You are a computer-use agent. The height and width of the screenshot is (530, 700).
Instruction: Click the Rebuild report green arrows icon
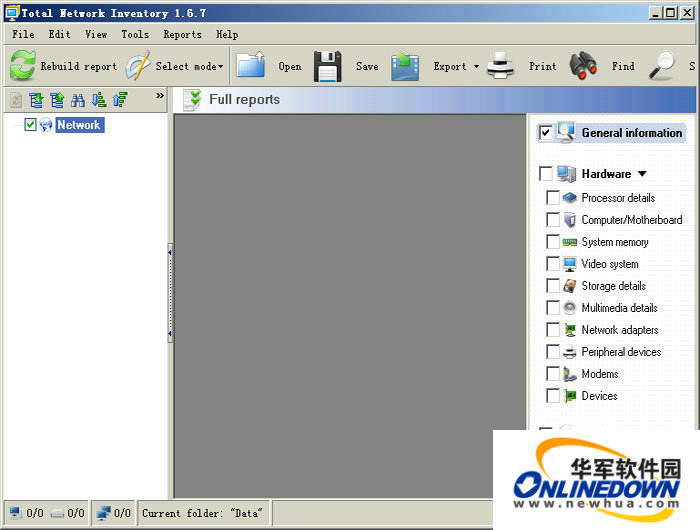tap(22, 66)
